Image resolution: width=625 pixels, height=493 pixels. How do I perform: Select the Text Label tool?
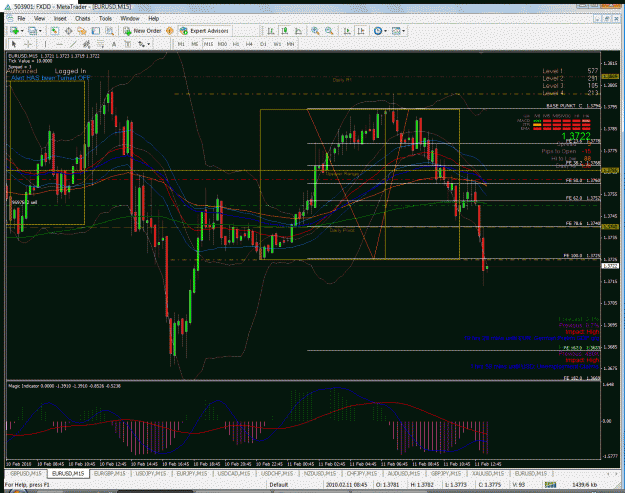(x=128, y=44)
